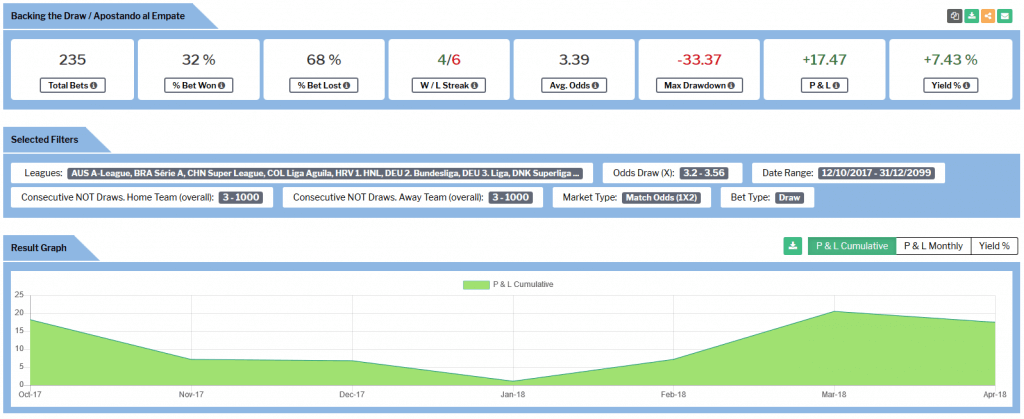The width and height of the screenshot is (1024, 419).
Task: Click the green download icon in header
Action: 971,16
